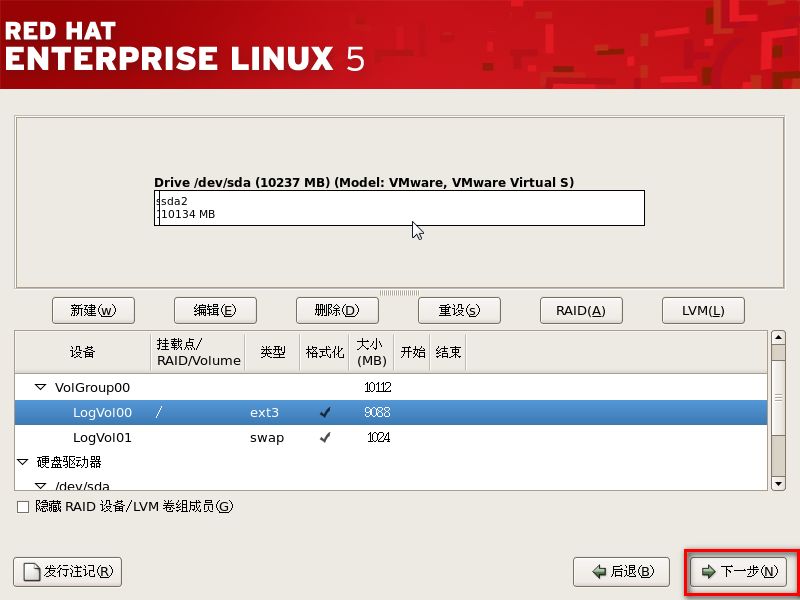The height and width of the screenshot is (600, 800).
Task: Click the green back arrow icon on 后退
Action: [599, 571]
